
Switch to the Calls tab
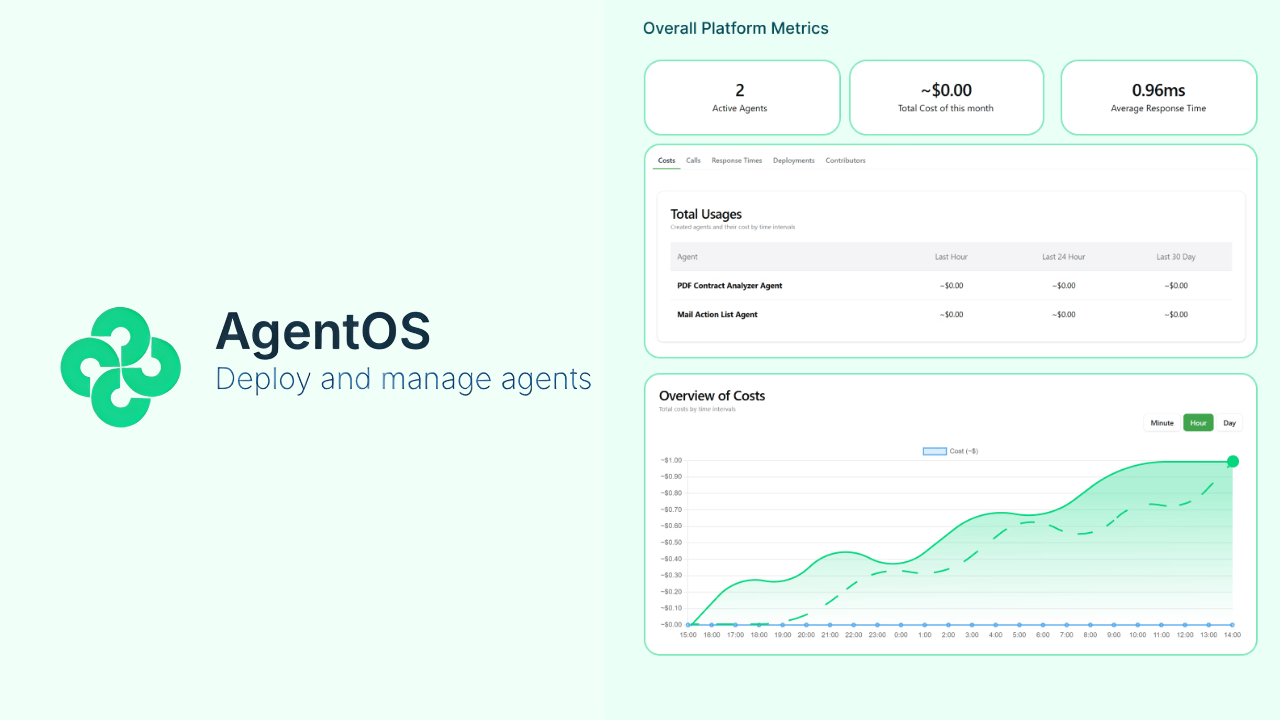[x=693, y=160]
